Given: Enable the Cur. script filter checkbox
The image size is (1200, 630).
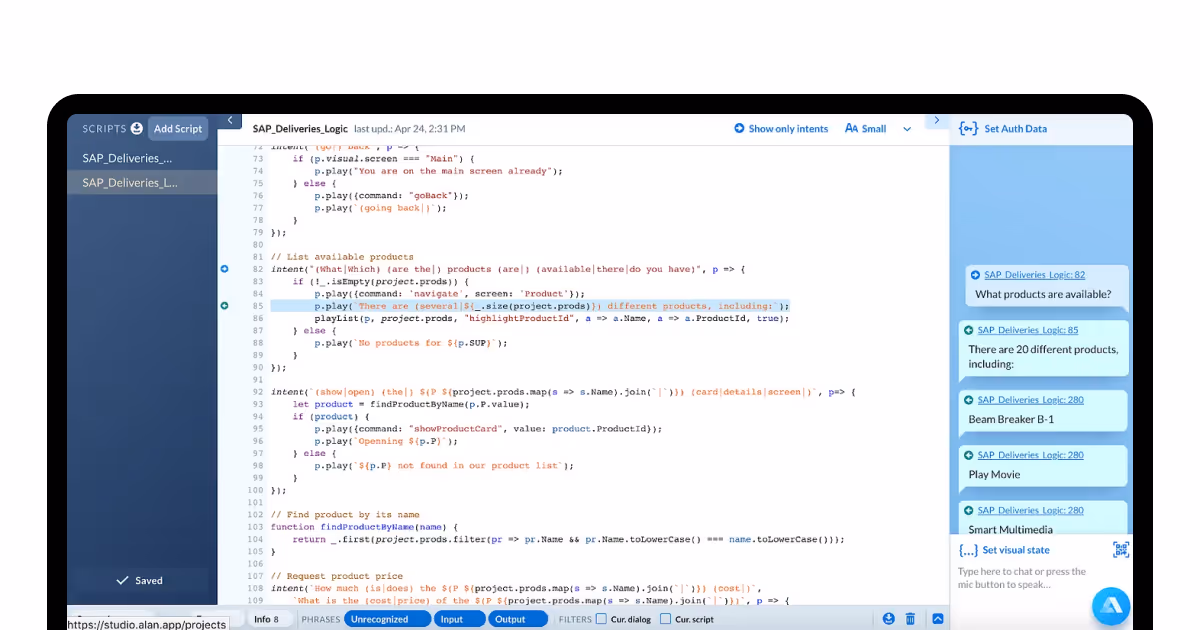Looking at the screenshot, I should [666, 619].
